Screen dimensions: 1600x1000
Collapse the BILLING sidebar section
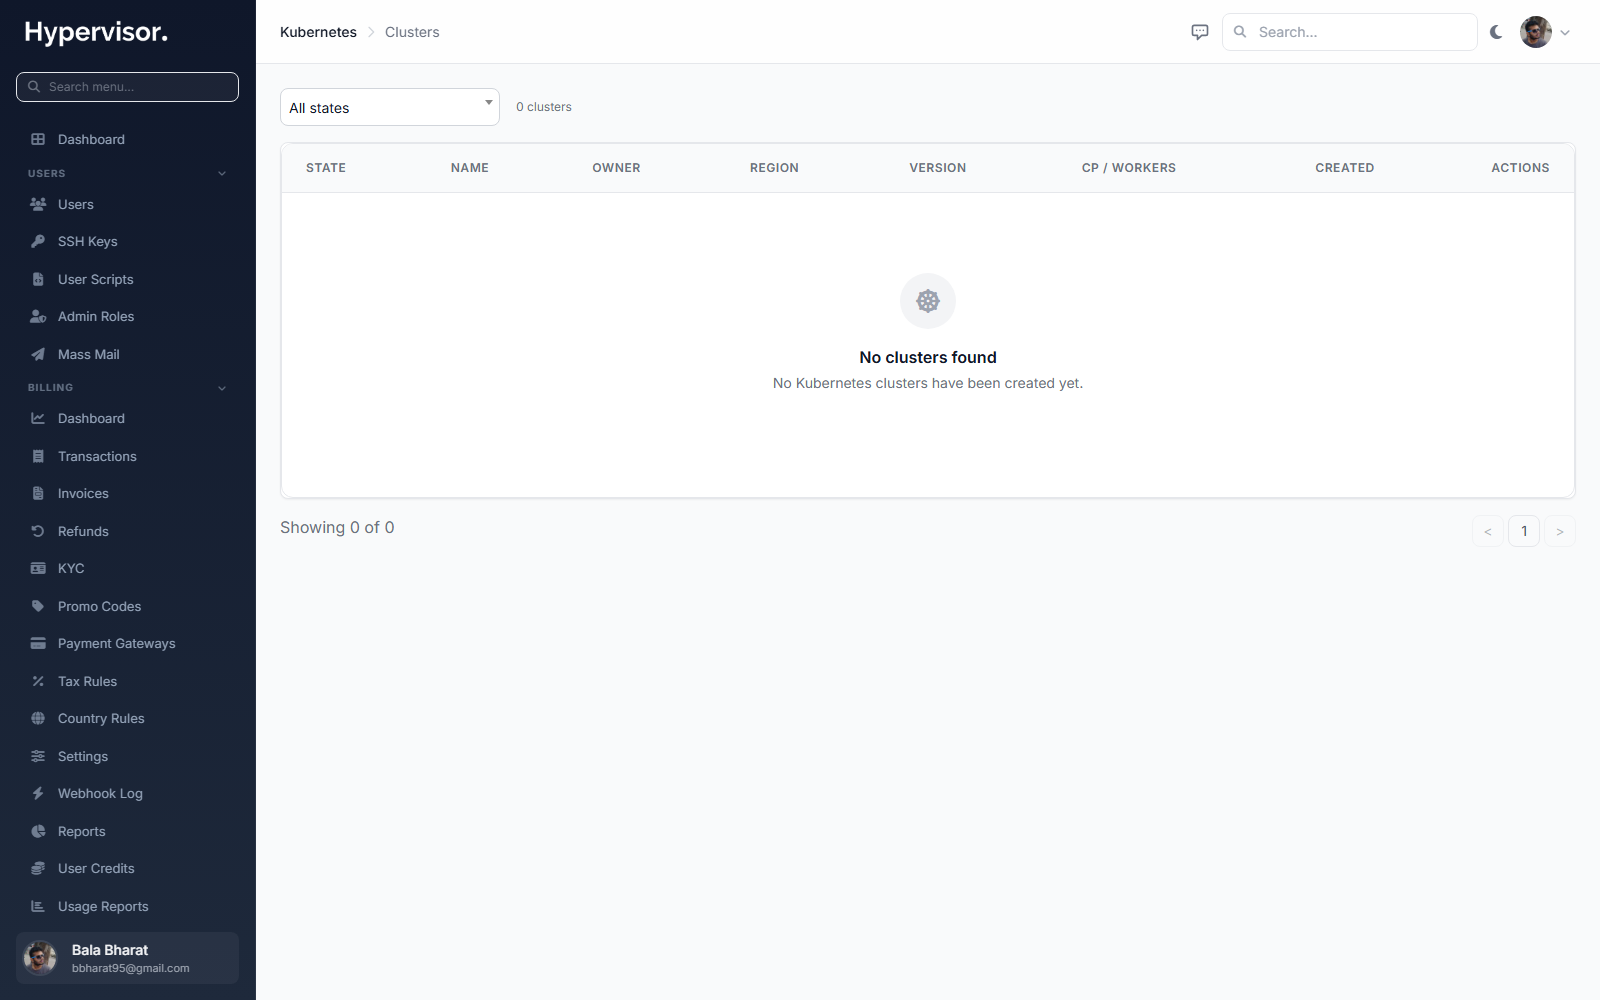[x=222, y=388]
